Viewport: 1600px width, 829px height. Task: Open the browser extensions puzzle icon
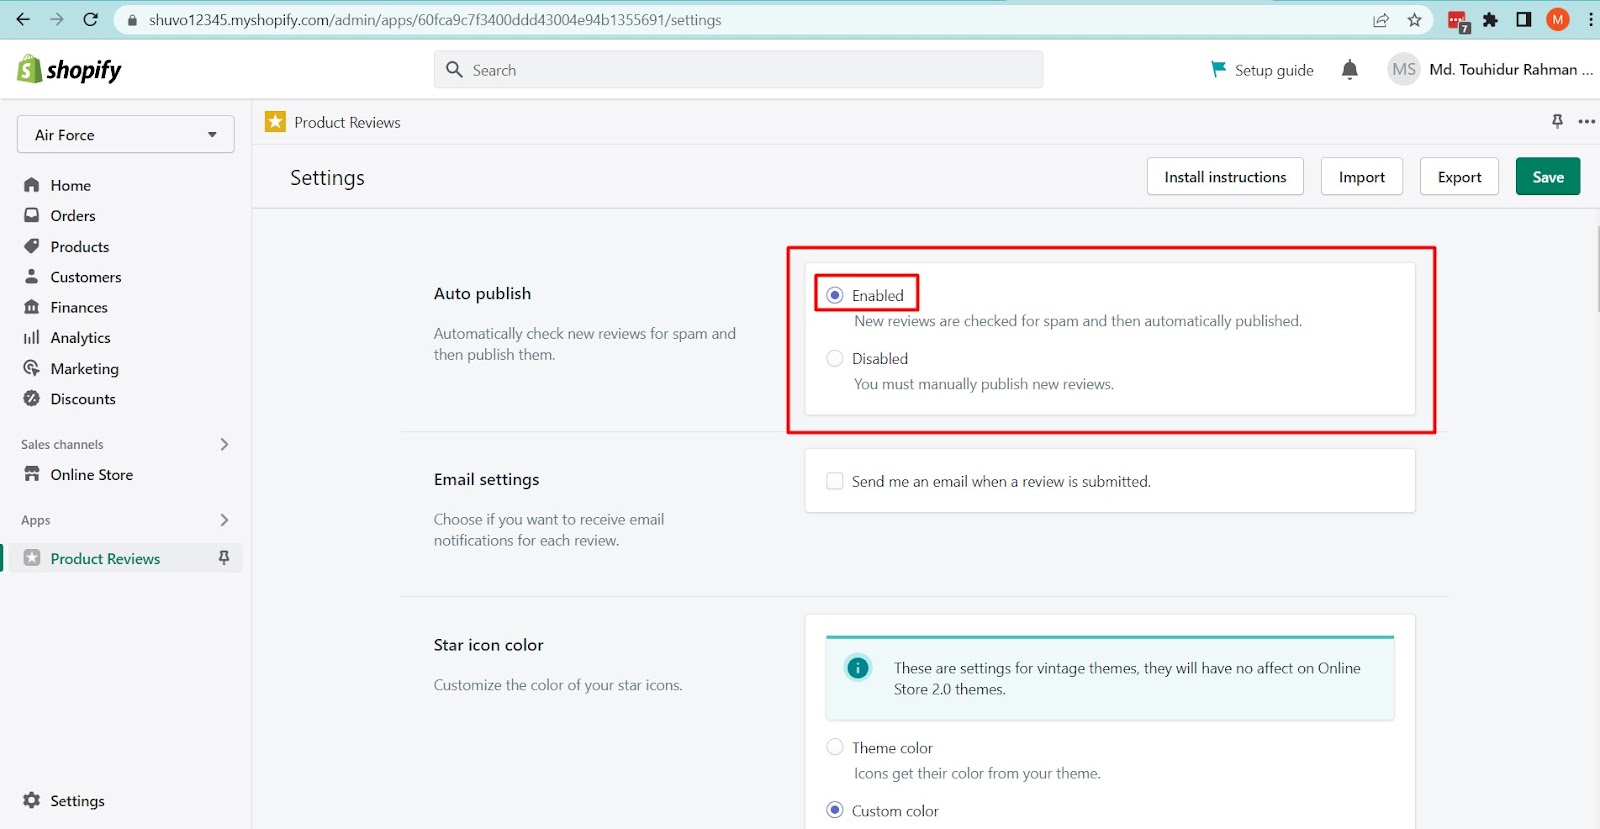point(1490,20)
